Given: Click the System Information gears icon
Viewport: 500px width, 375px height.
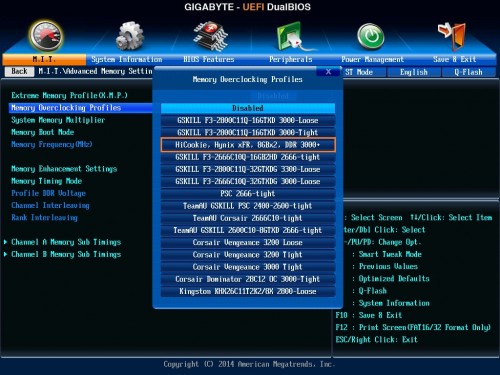Looking at the screenshot, I should click(130, 36).
